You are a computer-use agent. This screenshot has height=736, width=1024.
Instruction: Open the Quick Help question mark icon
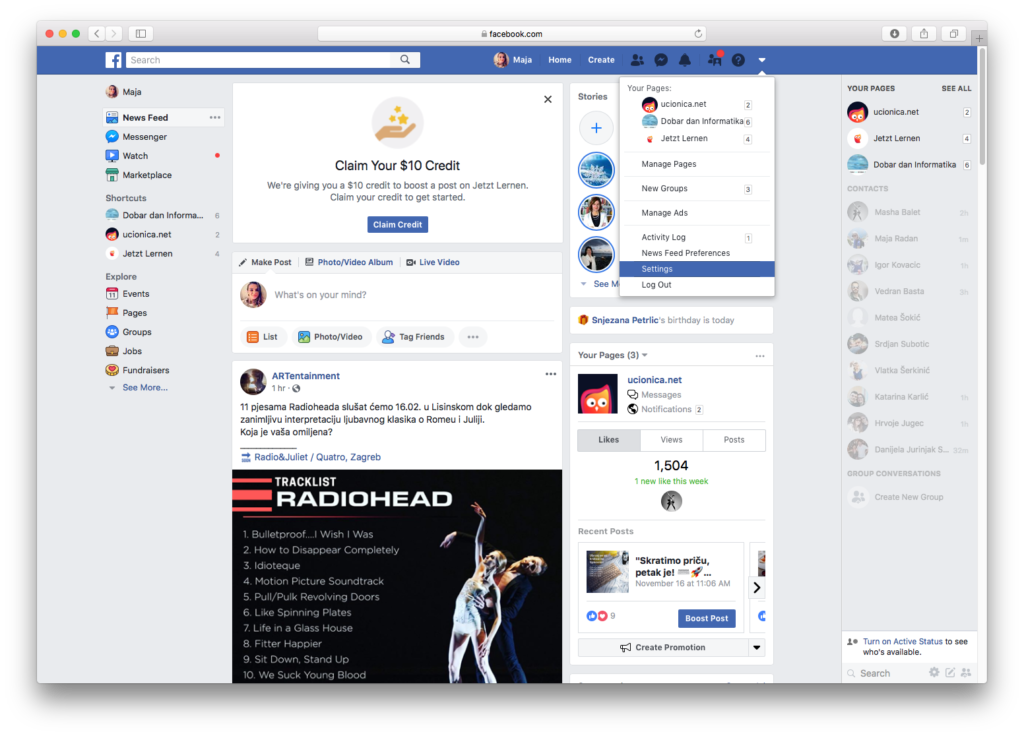tap(738, 60)
